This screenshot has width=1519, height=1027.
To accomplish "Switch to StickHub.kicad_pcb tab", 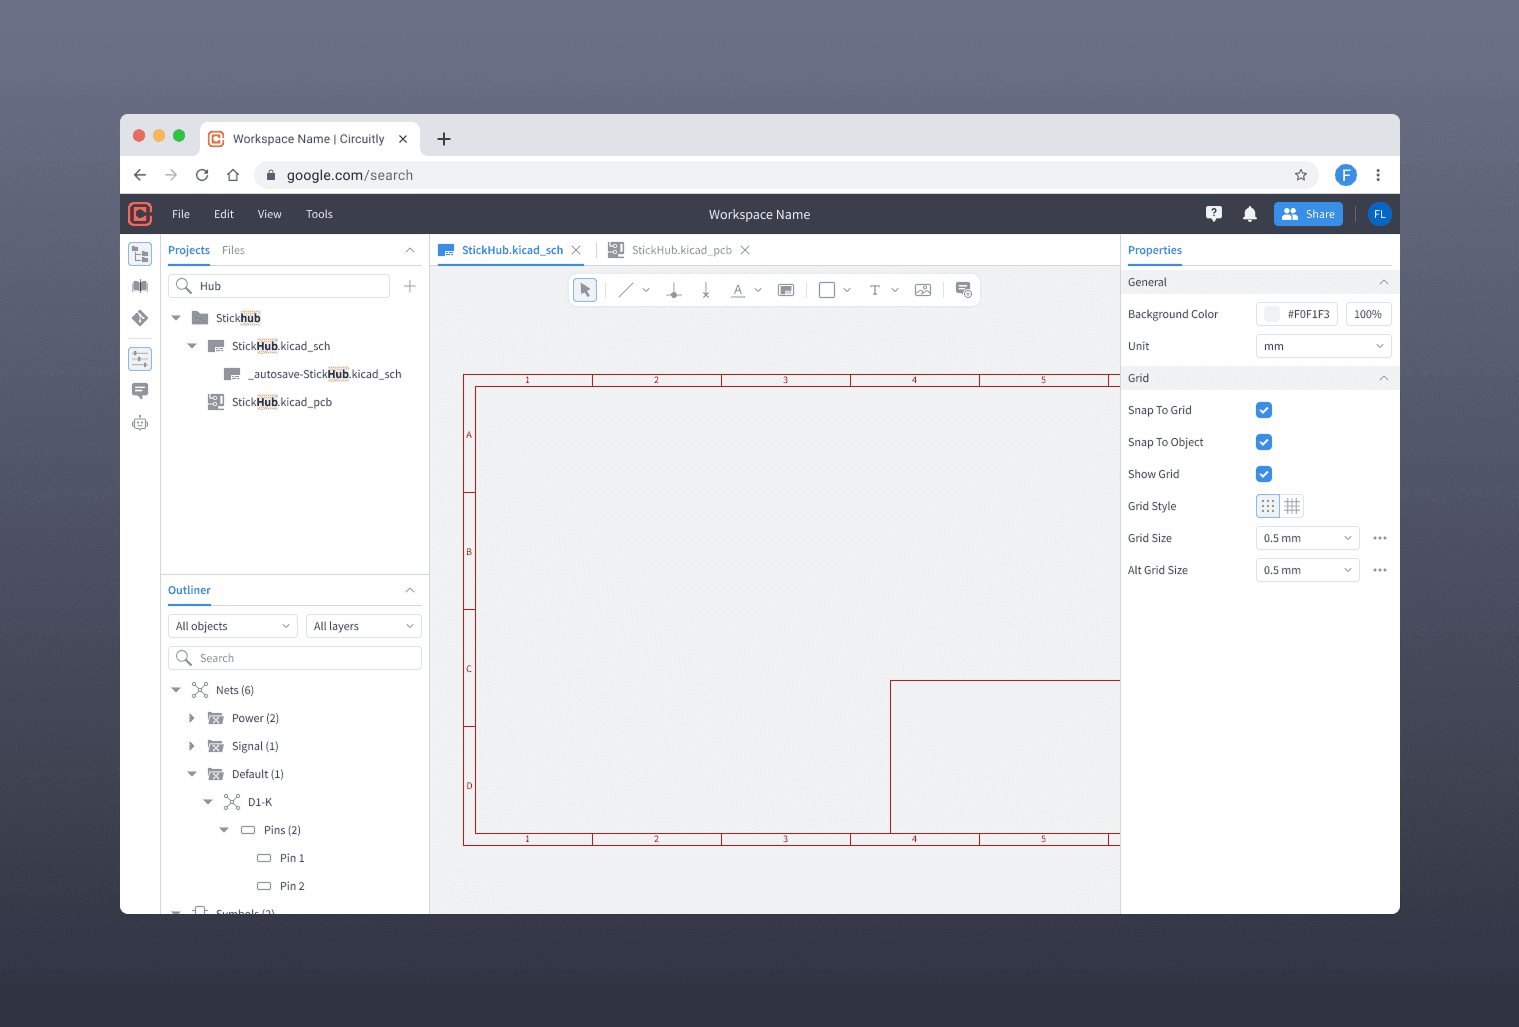I will (x=682, y=250).
